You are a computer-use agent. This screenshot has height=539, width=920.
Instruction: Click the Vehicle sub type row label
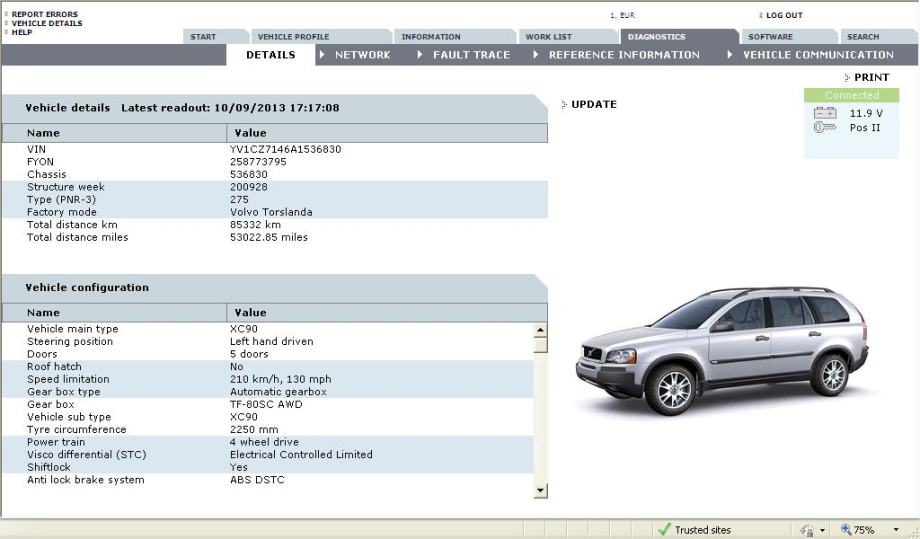(69, 416)
